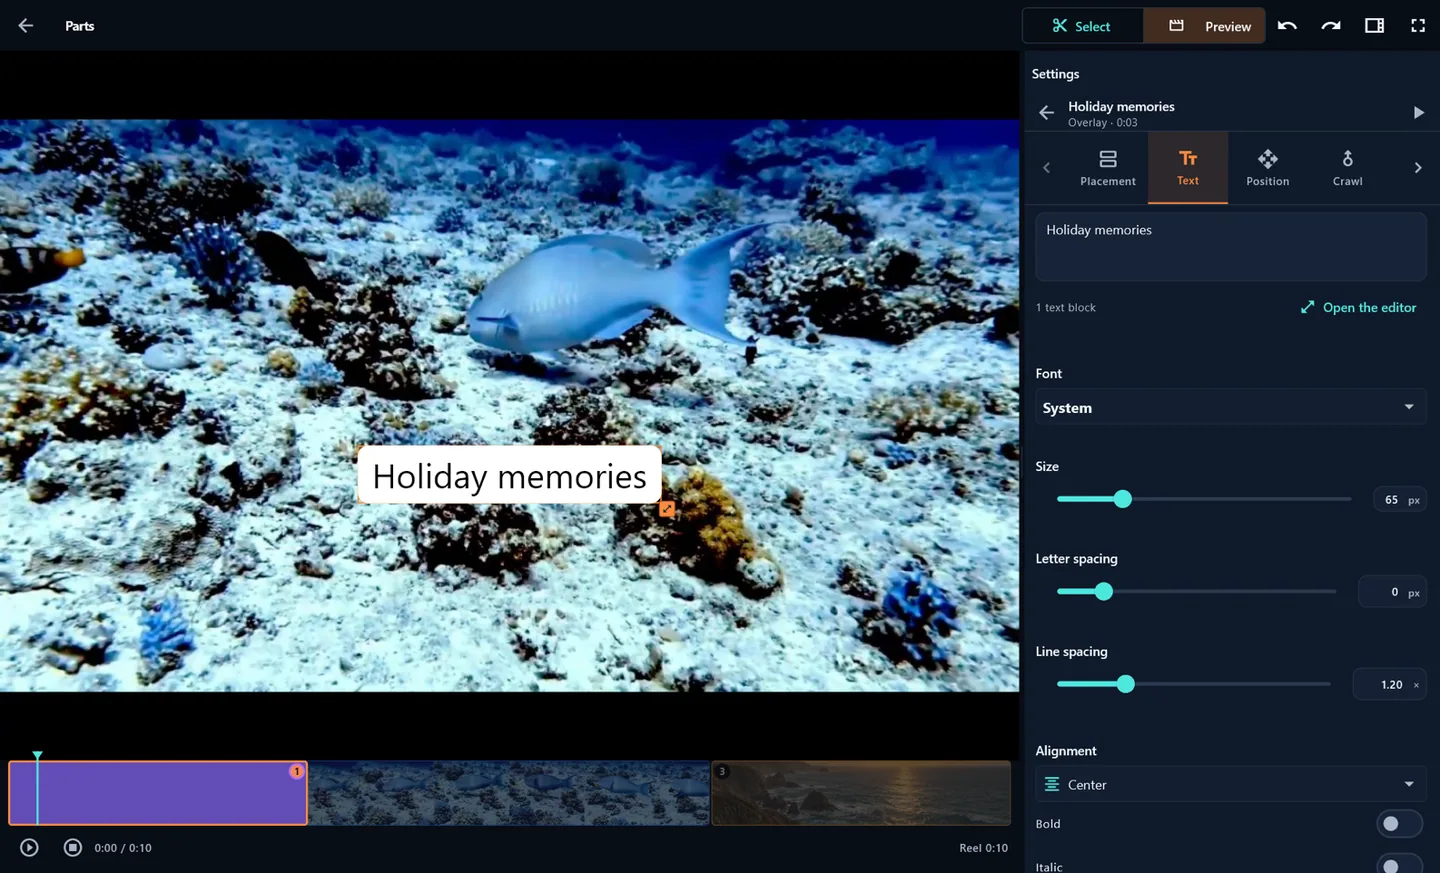Switch to the Placement tab

(x=1108, y=168)
